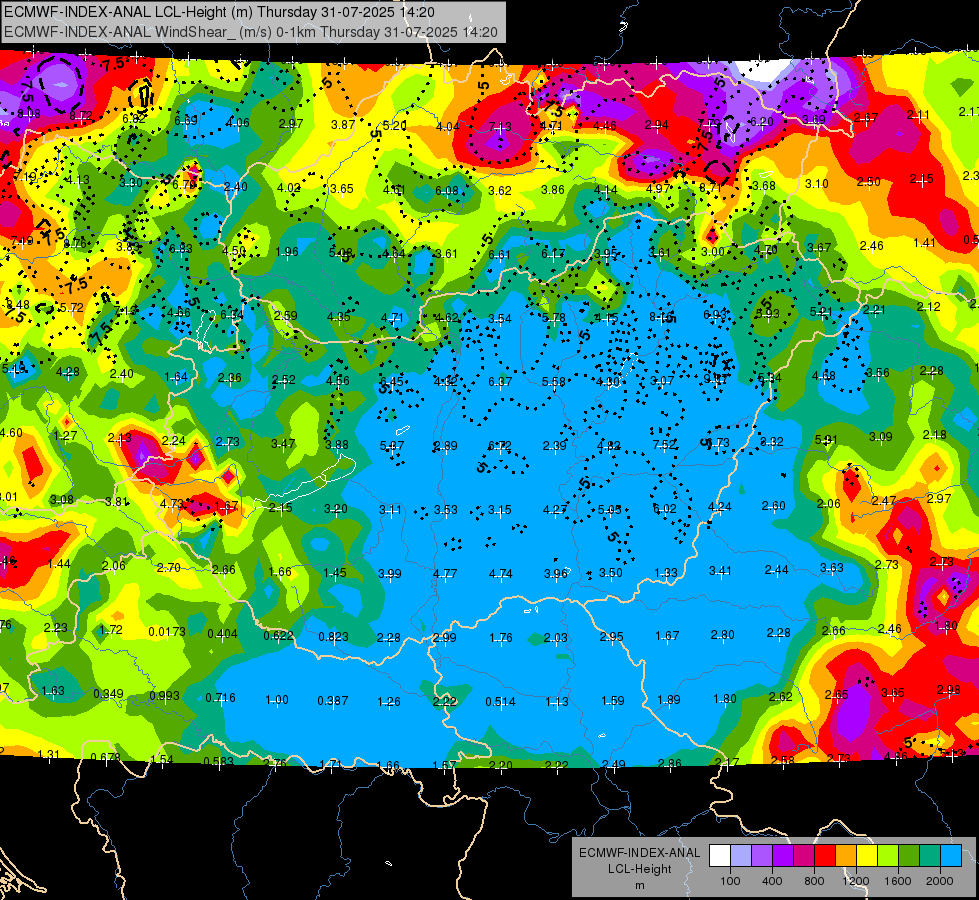This screenshot has width=979, height=900.
Task: Click the wind shear value 0.404
Action: point(222,633)
